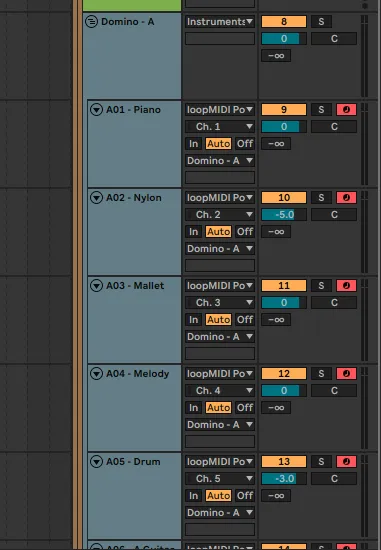Open loopMIDI input dropdown on A04 - Melody
Viewport: 381px width, 550px height.
[x=220, y=374]
